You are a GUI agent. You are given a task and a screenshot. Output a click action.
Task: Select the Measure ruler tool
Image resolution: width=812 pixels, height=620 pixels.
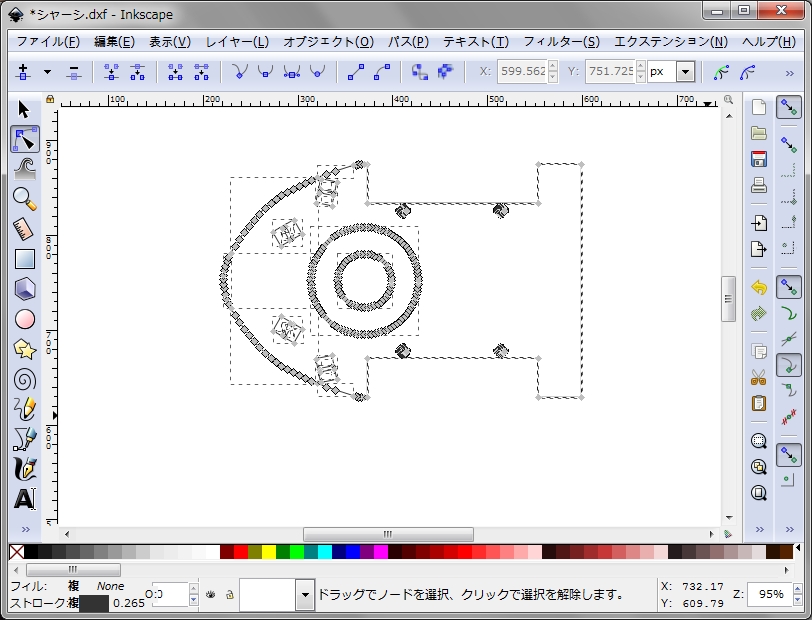tap(24, 229)
